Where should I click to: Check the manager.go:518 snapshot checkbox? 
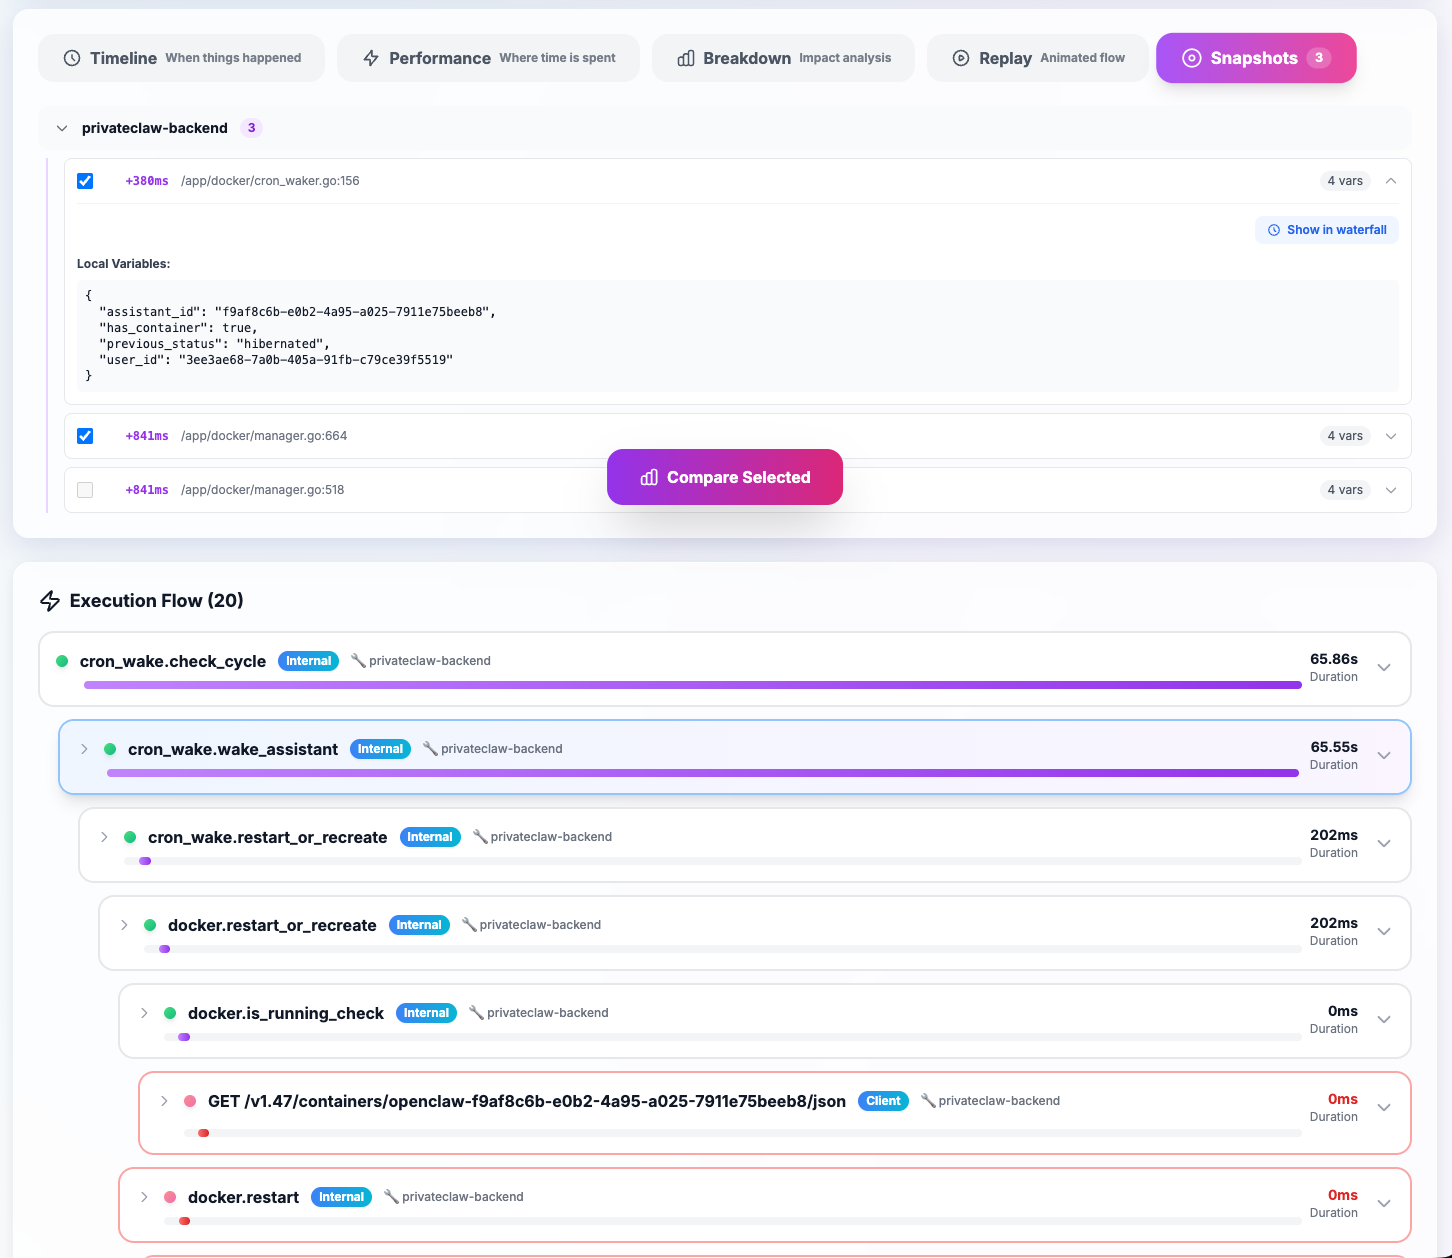(x=85, y=490)
